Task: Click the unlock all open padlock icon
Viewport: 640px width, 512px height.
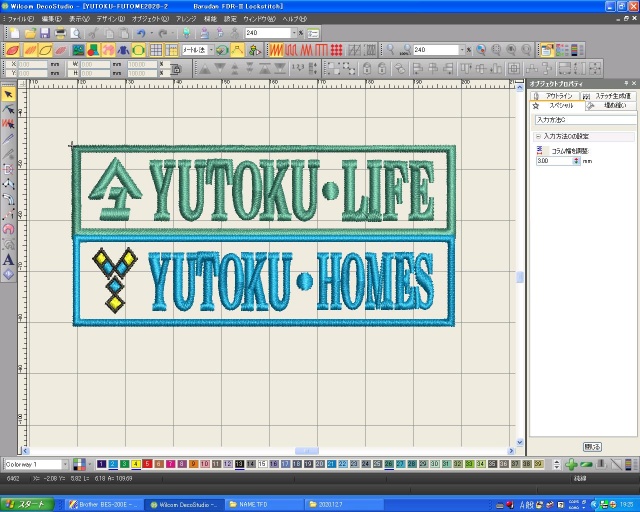Action: (x=382, y=68)
